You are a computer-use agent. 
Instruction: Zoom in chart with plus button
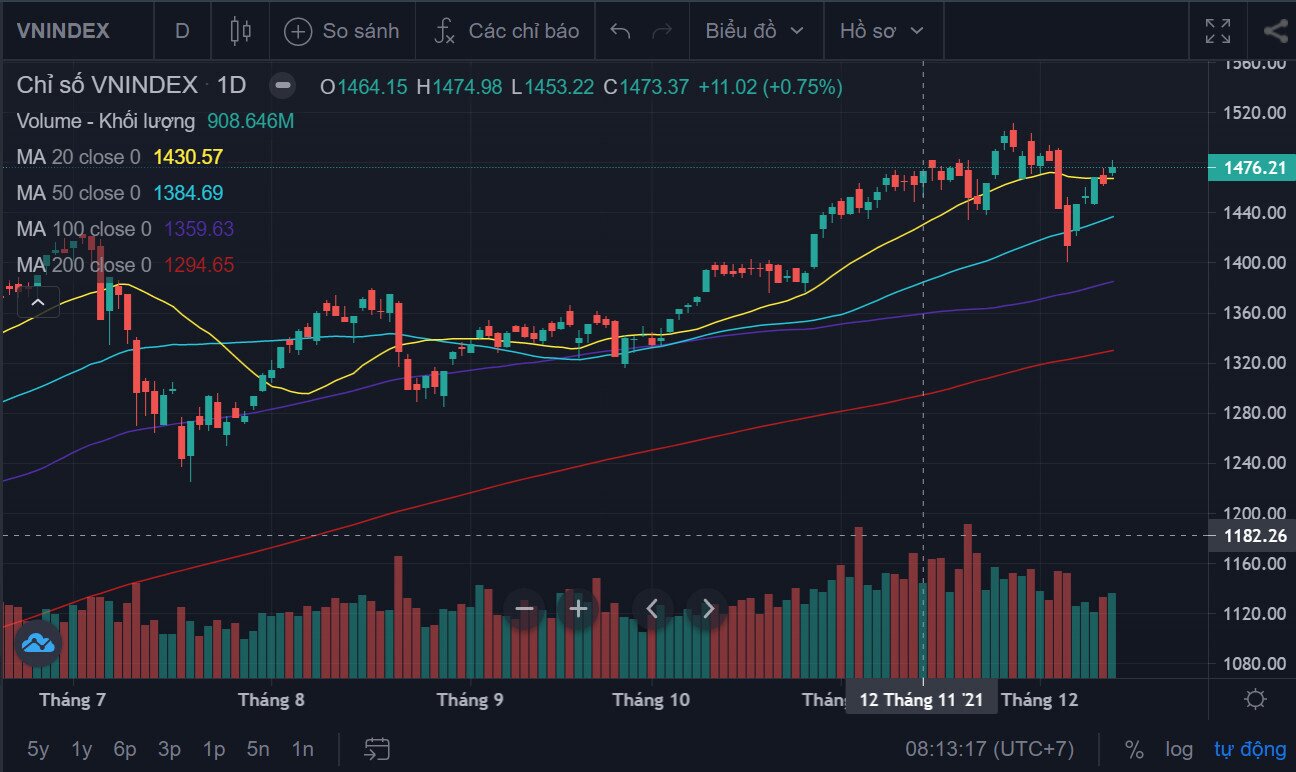pos(578,607)
